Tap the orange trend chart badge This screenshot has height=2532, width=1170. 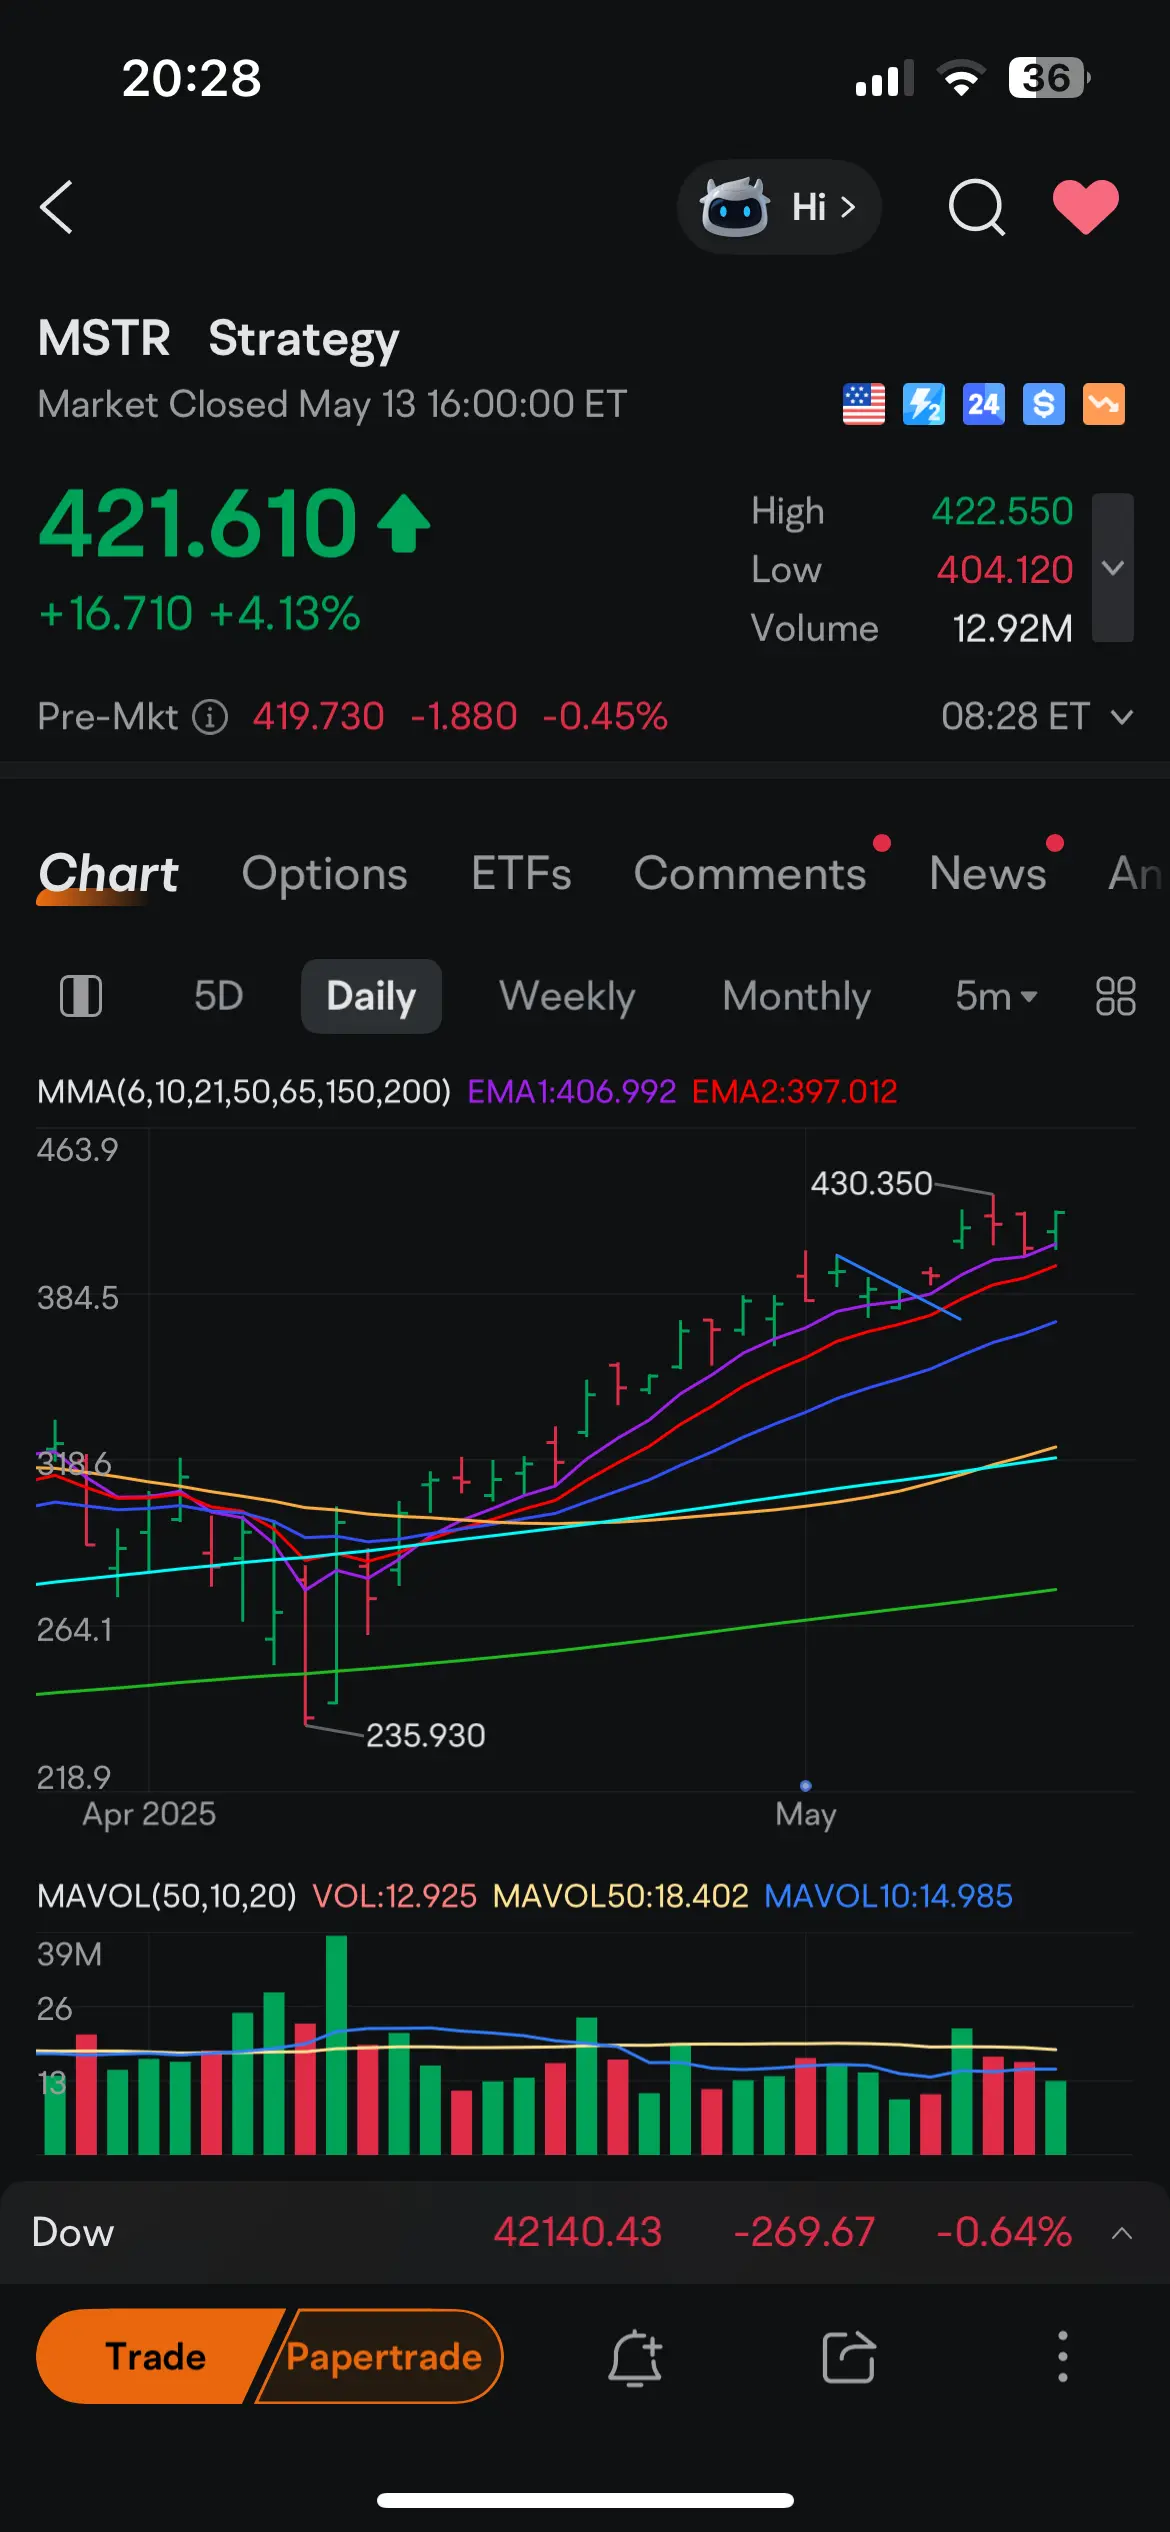pos(1104,404)
